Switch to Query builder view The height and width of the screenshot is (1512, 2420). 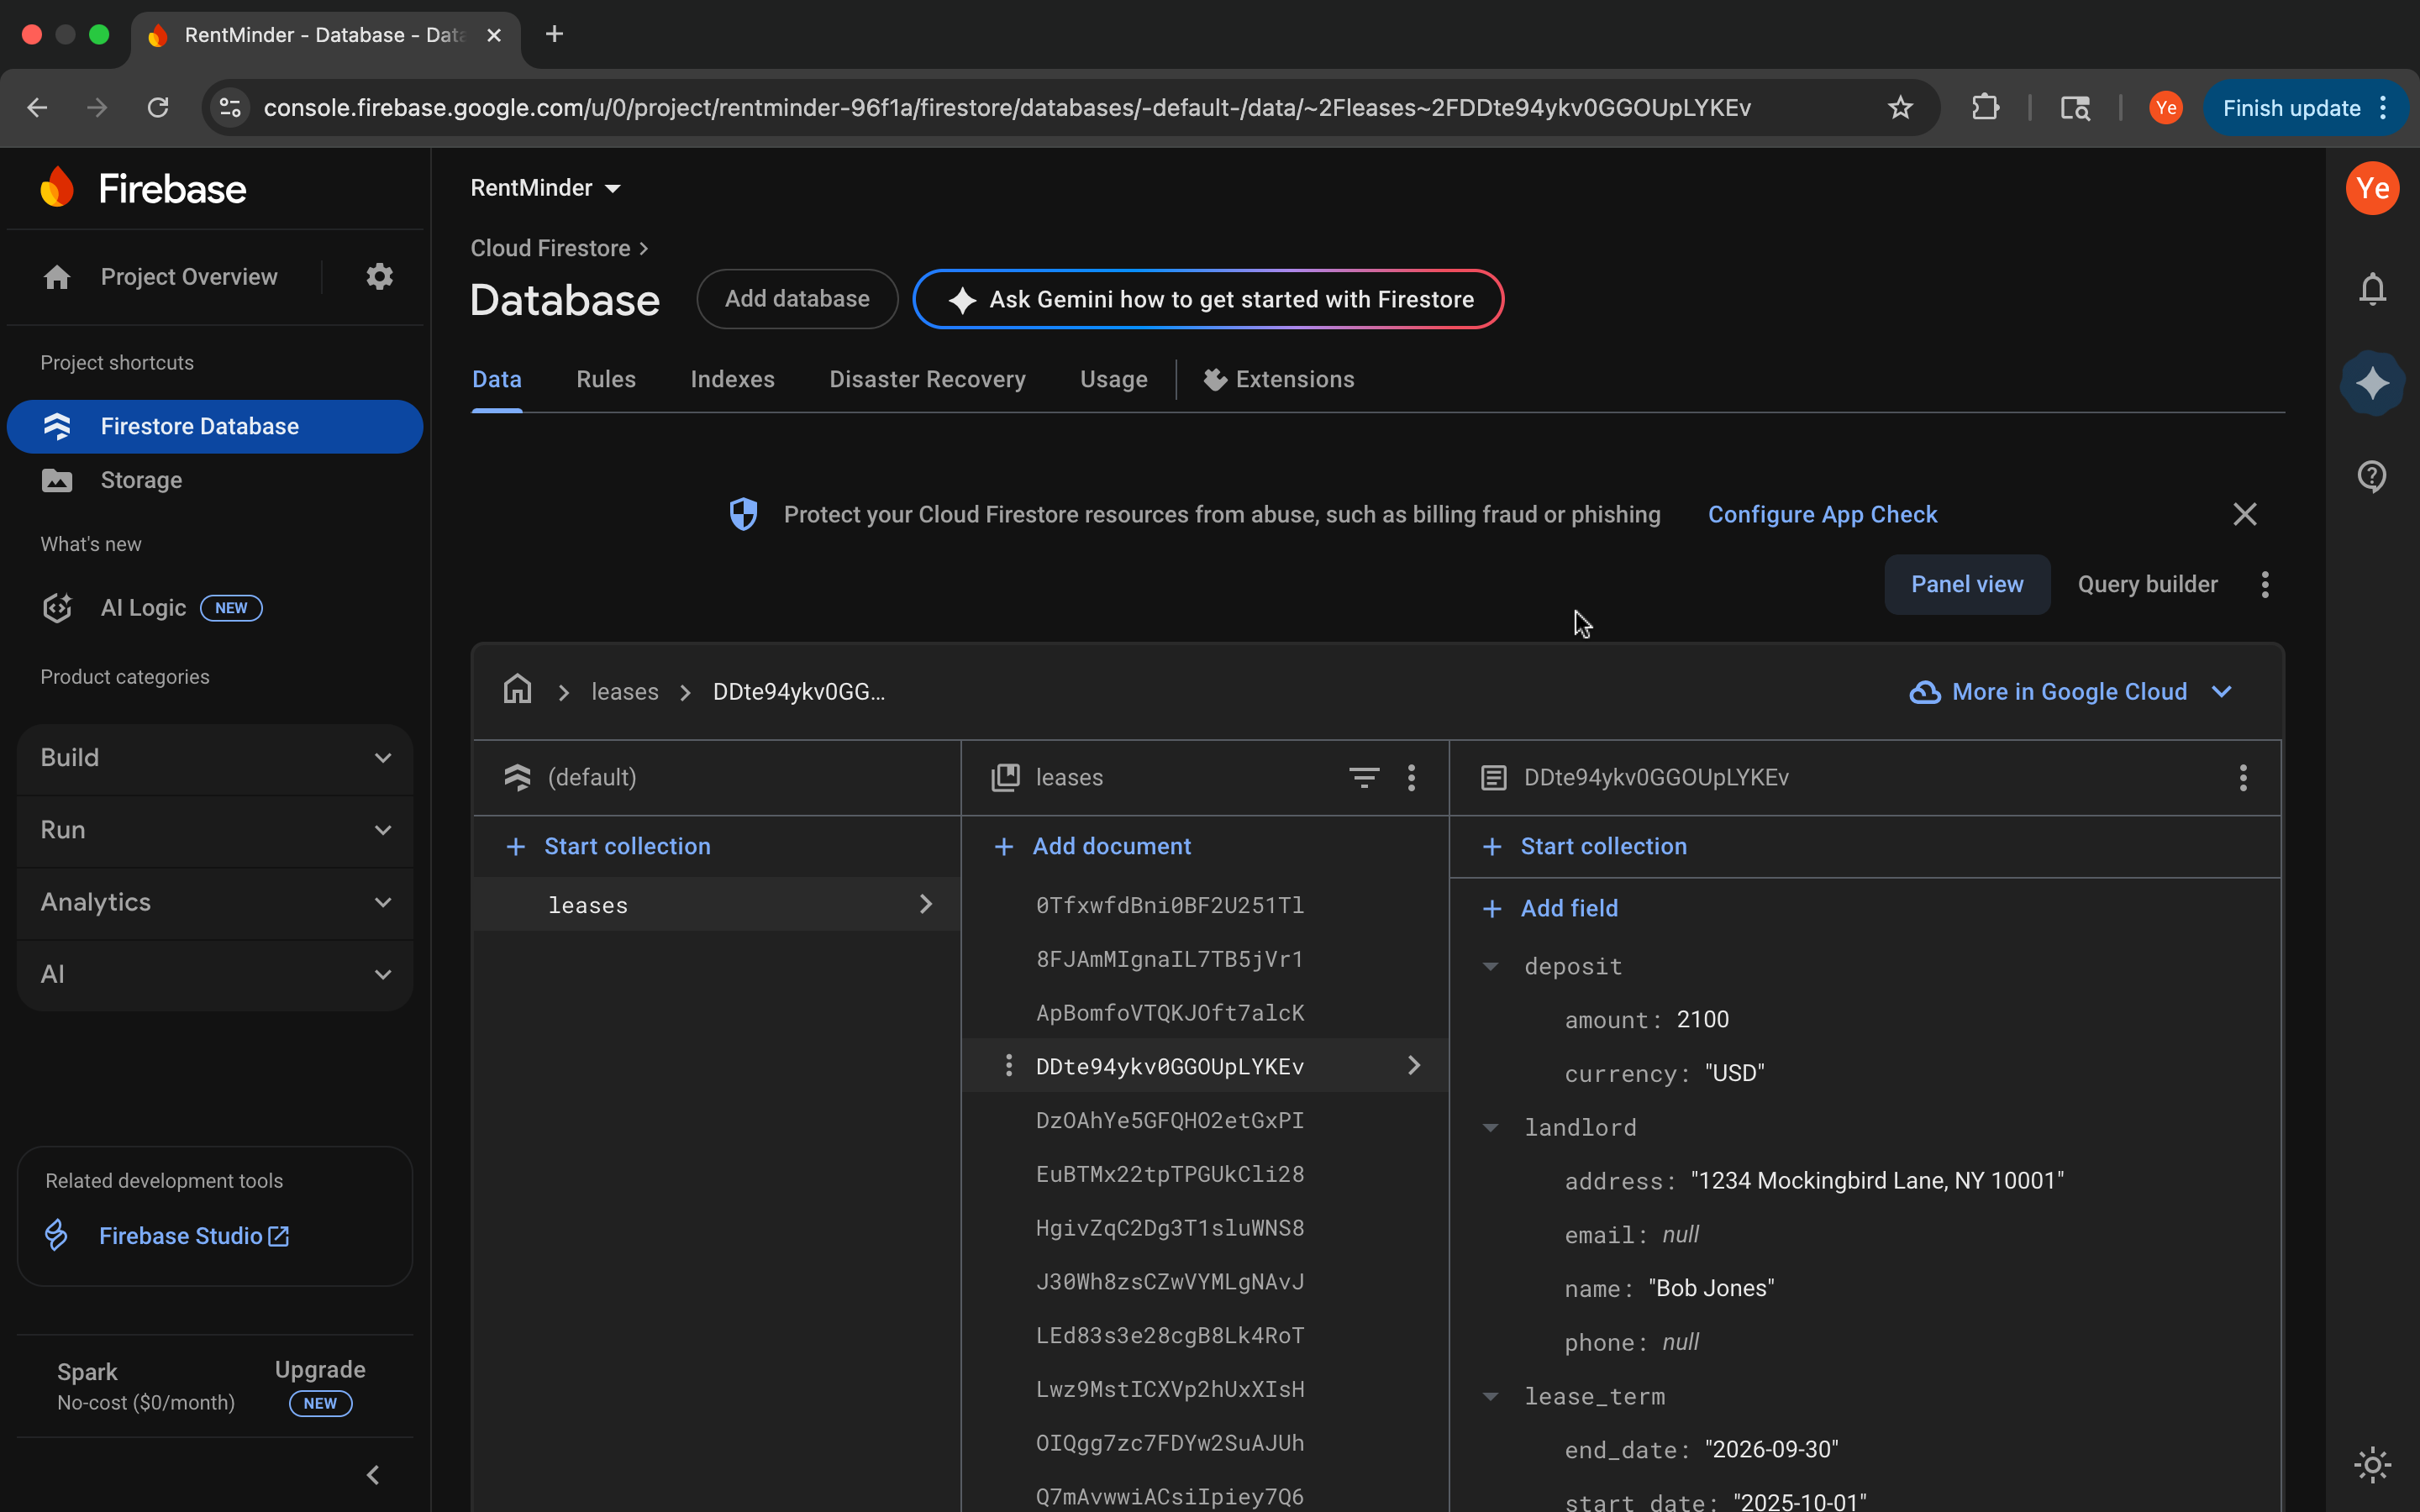point(2147,584)
